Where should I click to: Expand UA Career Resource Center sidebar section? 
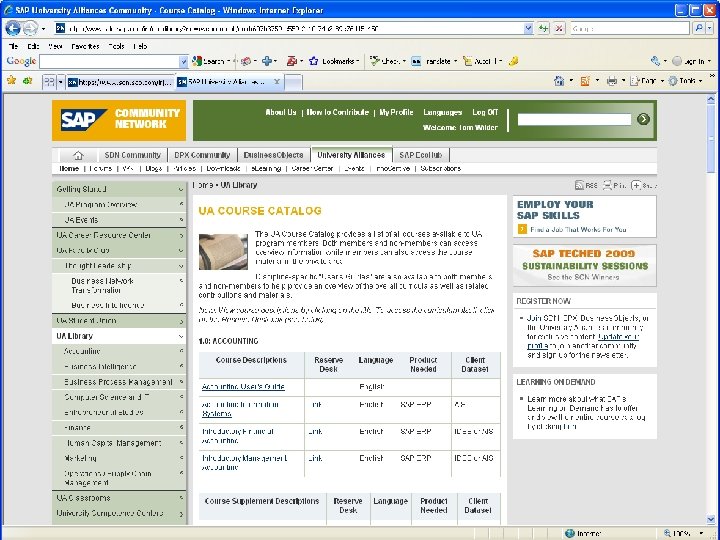coord(180,235)
